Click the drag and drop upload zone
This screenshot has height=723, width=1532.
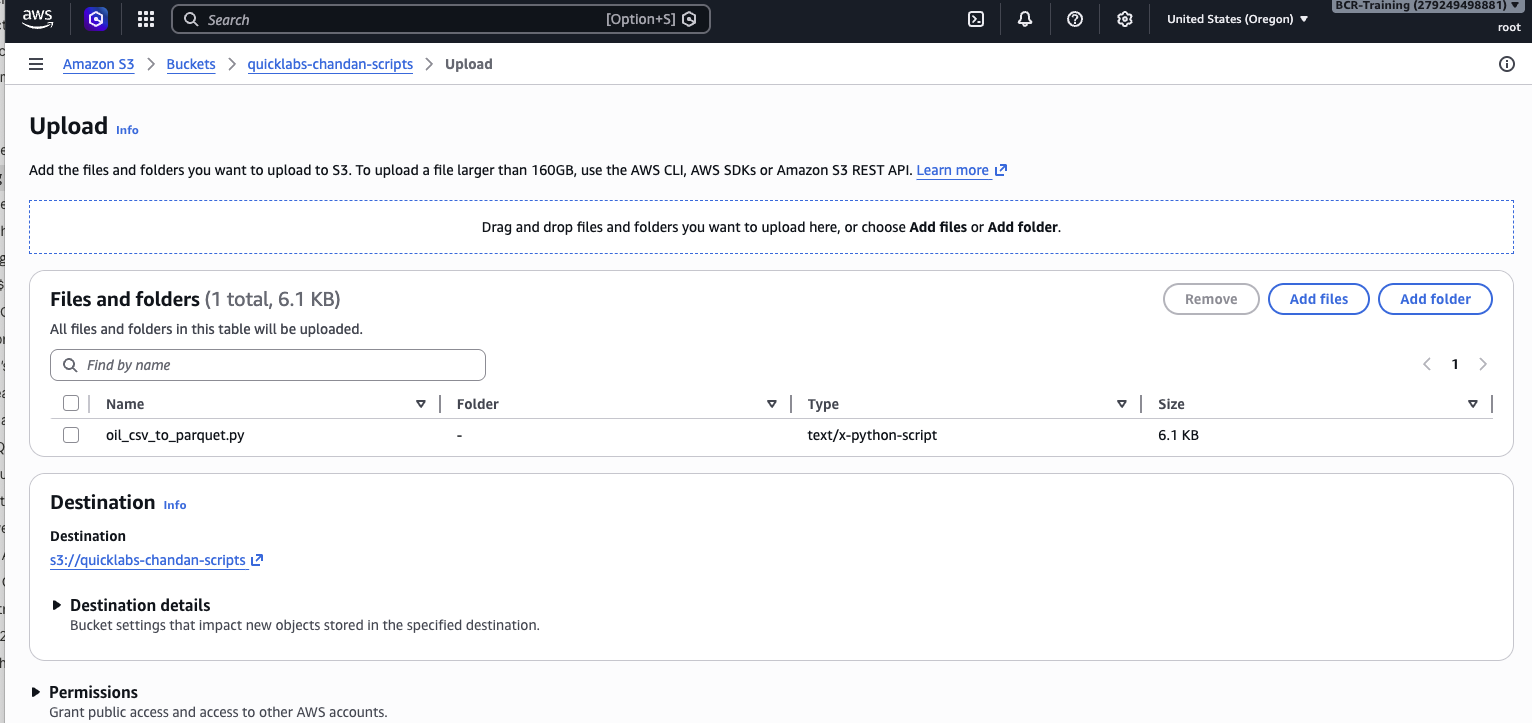[771, 227]
